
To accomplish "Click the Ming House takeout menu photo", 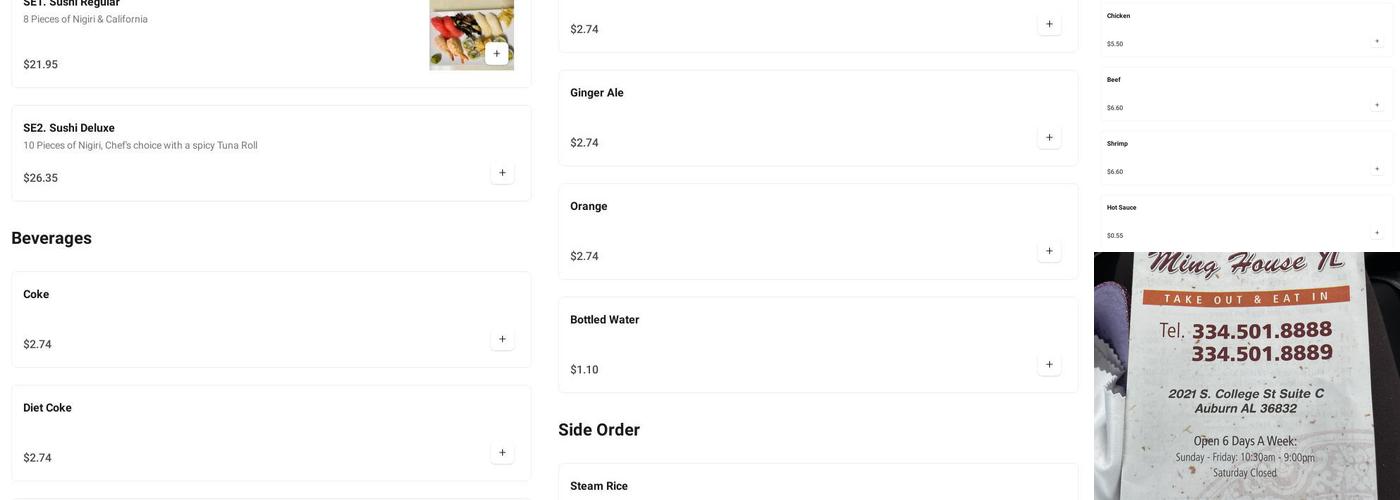I will coord(1247,376).
